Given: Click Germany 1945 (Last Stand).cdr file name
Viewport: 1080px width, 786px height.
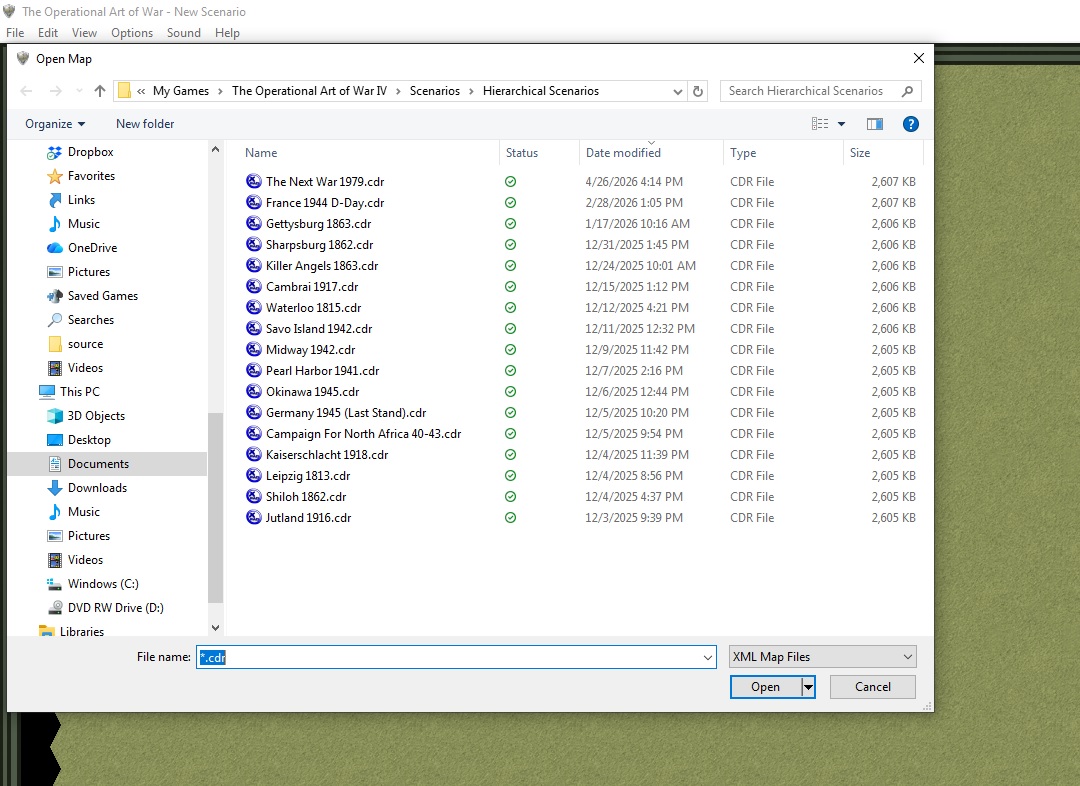Looking at the screenshot, I should click(346, 413).
